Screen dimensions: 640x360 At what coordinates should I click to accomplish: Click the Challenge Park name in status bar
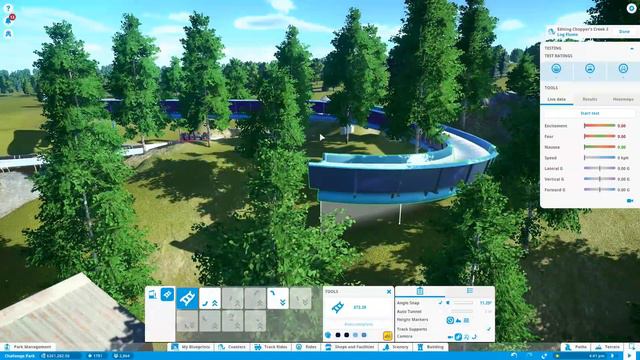coord(19,356)
